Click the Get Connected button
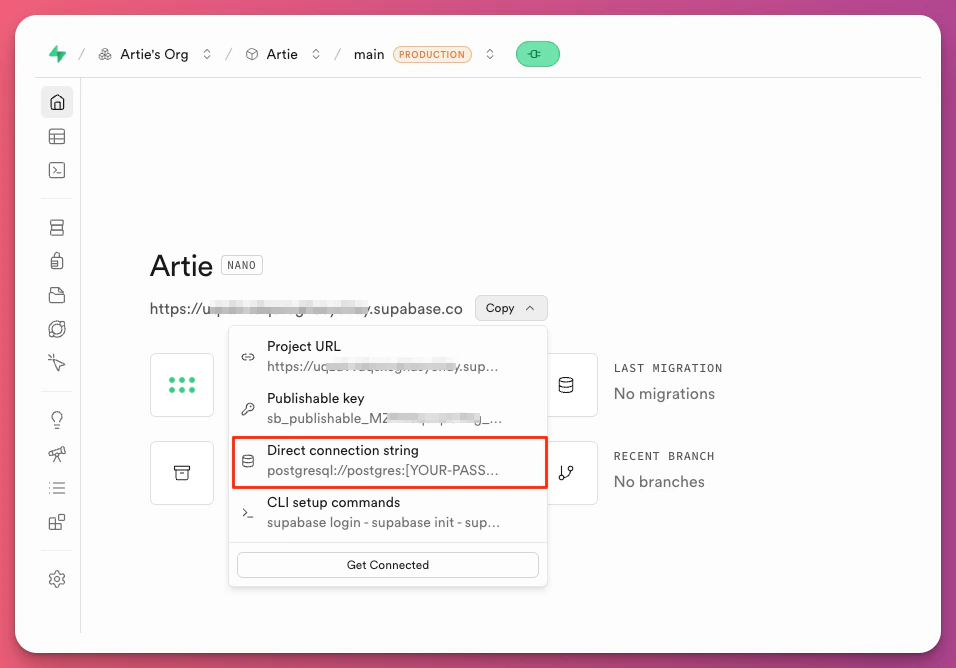Screen dimensions: 956x668 [x=388, y=565]
